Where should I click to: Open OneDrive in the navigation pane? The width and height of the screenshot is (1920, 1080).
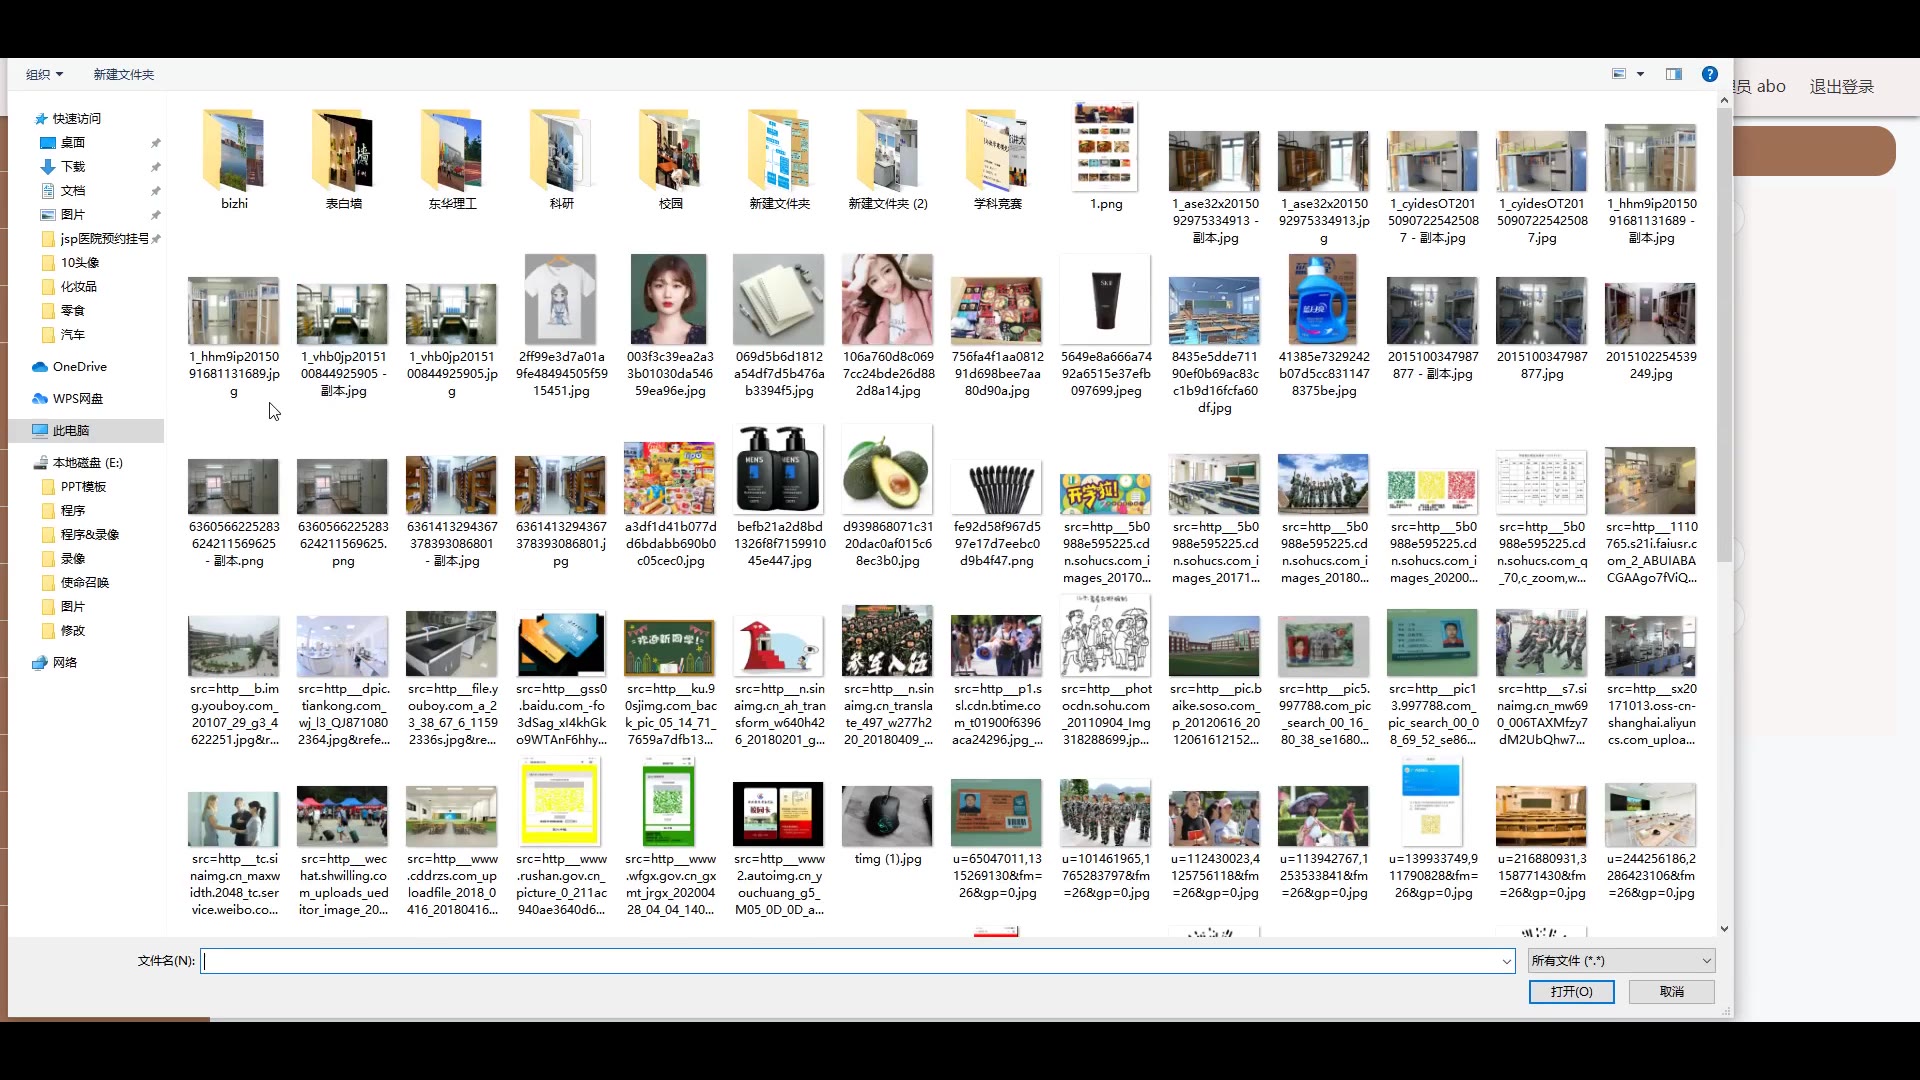(79, 367)
